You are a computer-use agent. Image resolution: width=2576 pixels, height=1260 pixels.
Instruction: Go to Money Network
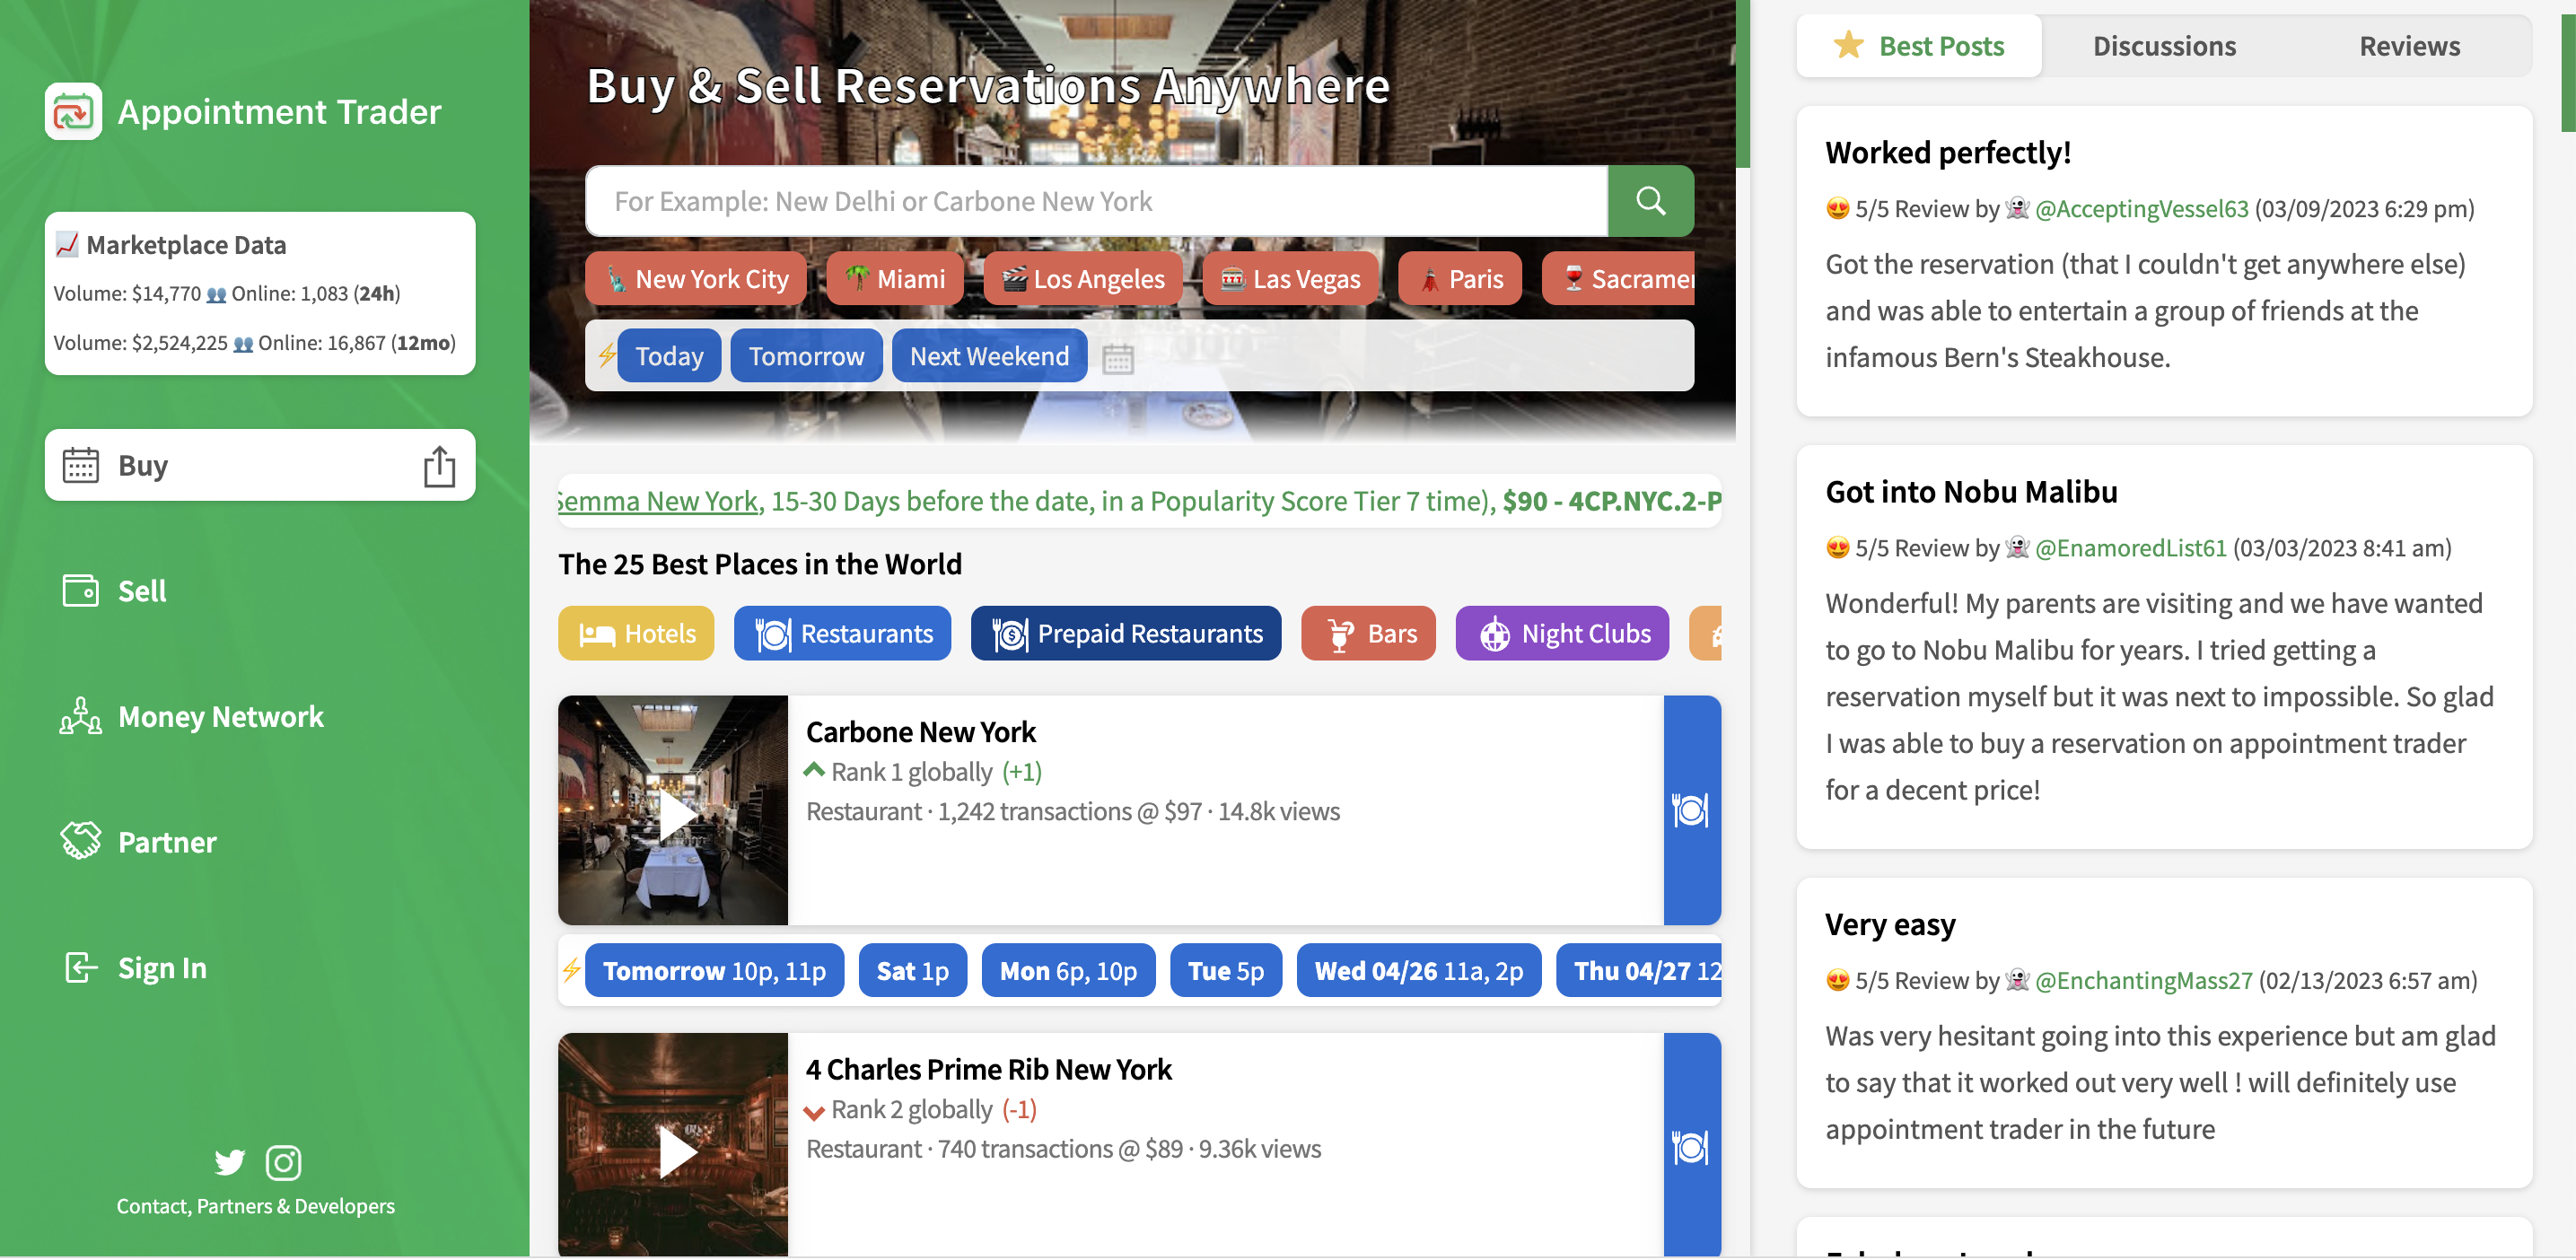pyautogui.click(x=220, y=717)
